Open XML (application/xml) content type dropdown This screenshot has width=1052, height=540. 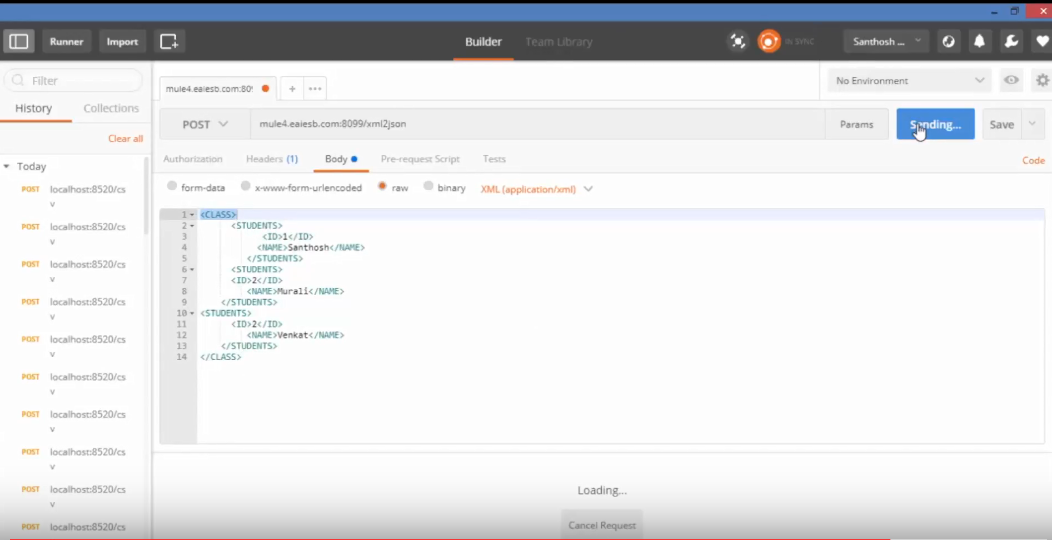tap(537, 188)
